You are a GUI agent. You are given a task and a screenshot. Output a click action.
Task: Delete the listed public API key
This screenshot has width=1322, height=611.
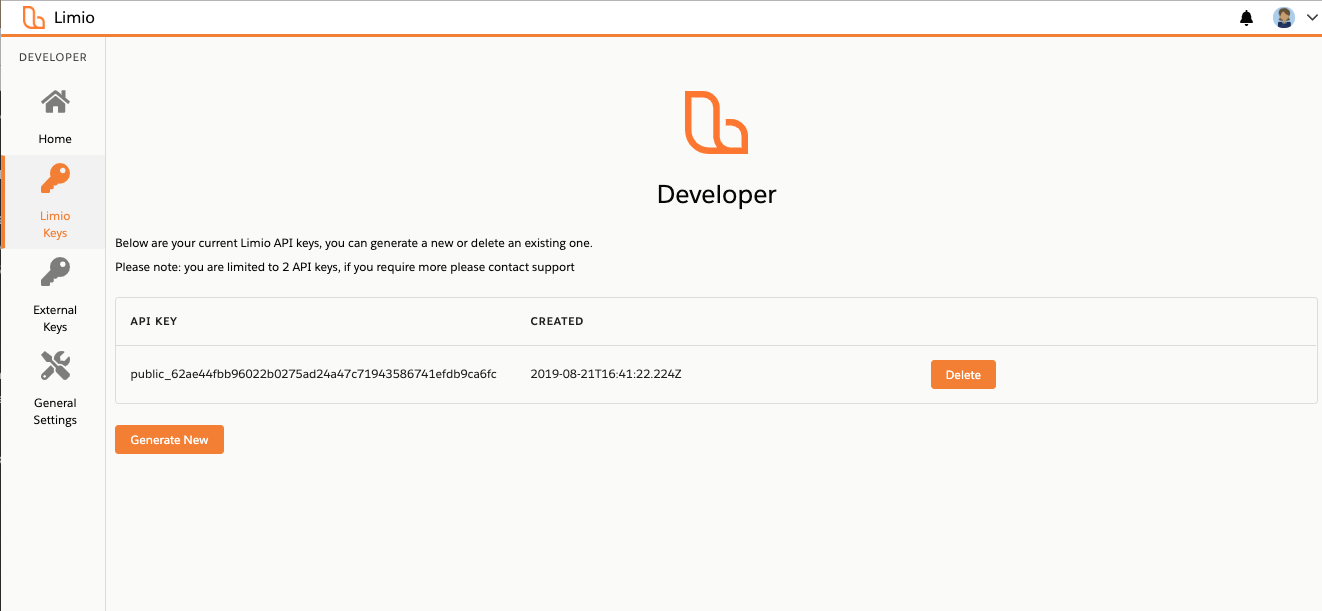click(963, 375)
